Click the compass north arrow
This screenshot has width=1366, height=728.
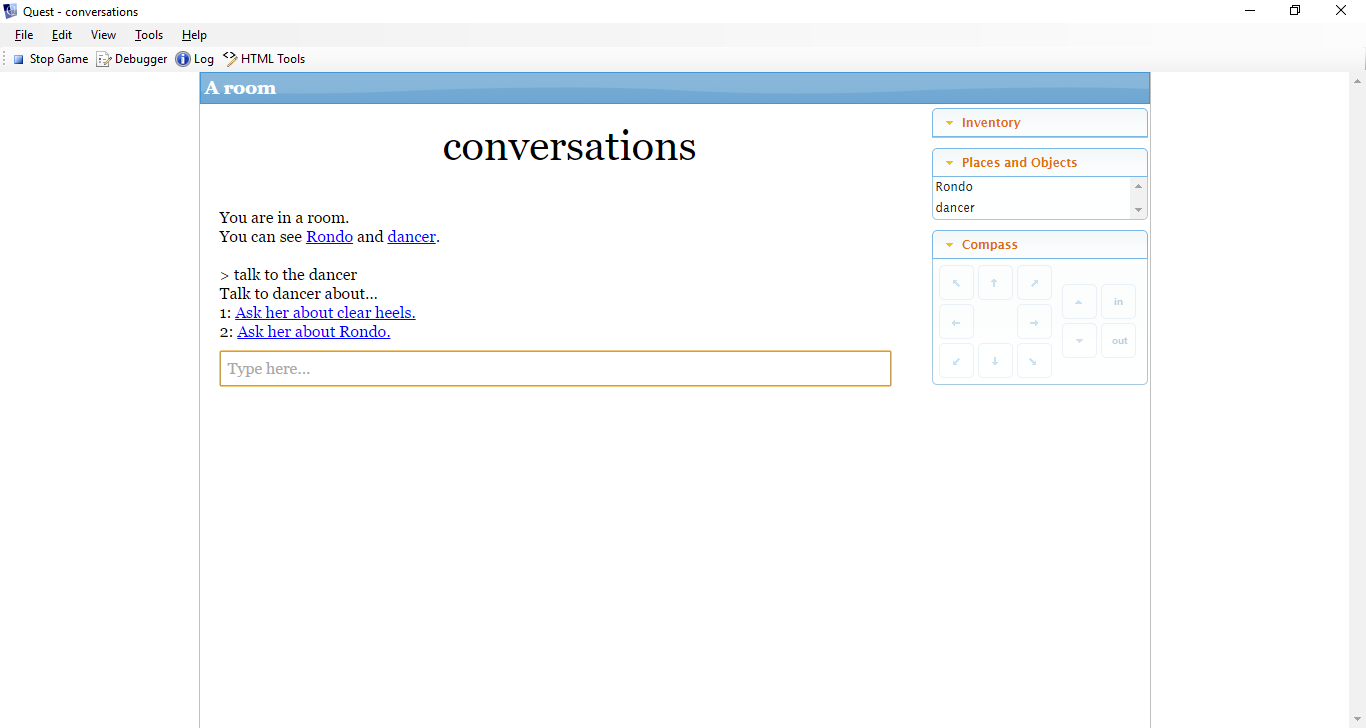[995, 283]
